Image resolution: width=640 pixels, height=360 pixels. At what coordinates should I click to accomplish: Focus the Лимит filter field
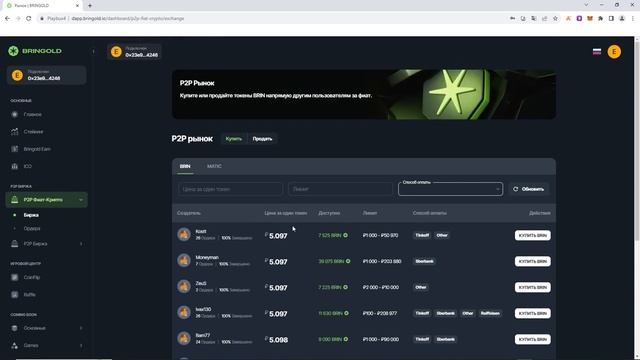pyautogui.click(x=340, y=189)
